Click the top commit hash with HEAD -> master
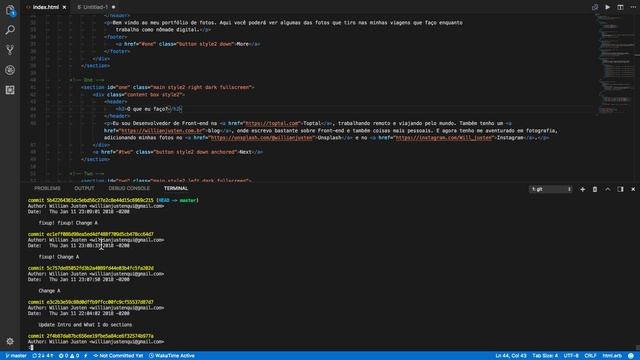640x360 pixels. (113, 200)
